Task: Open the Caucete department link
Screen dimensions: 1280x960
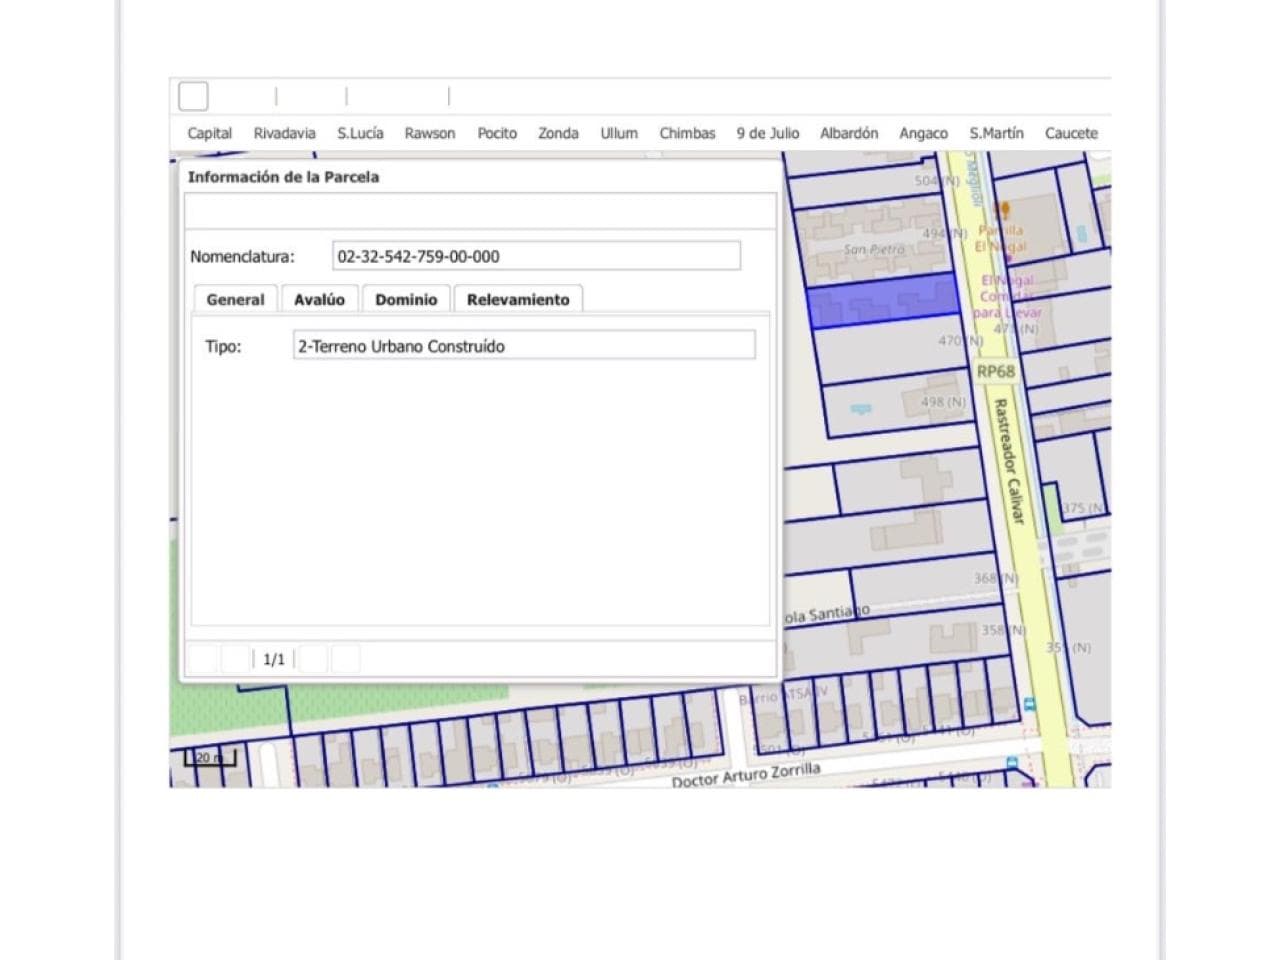Action: pos(1071,133)
